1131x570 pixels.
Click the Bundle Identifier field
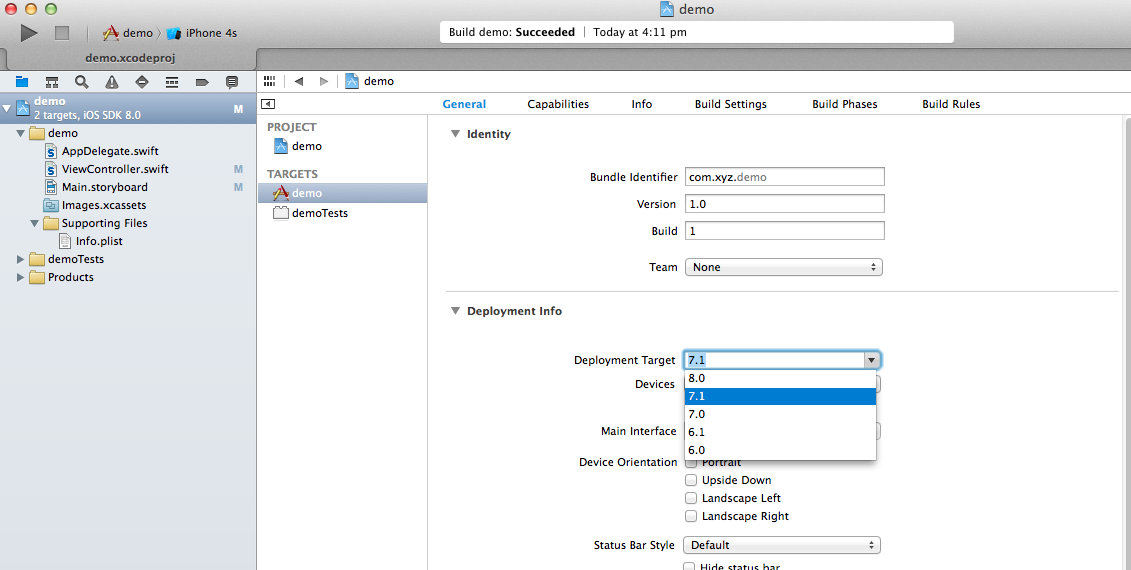tap(784, 177)
